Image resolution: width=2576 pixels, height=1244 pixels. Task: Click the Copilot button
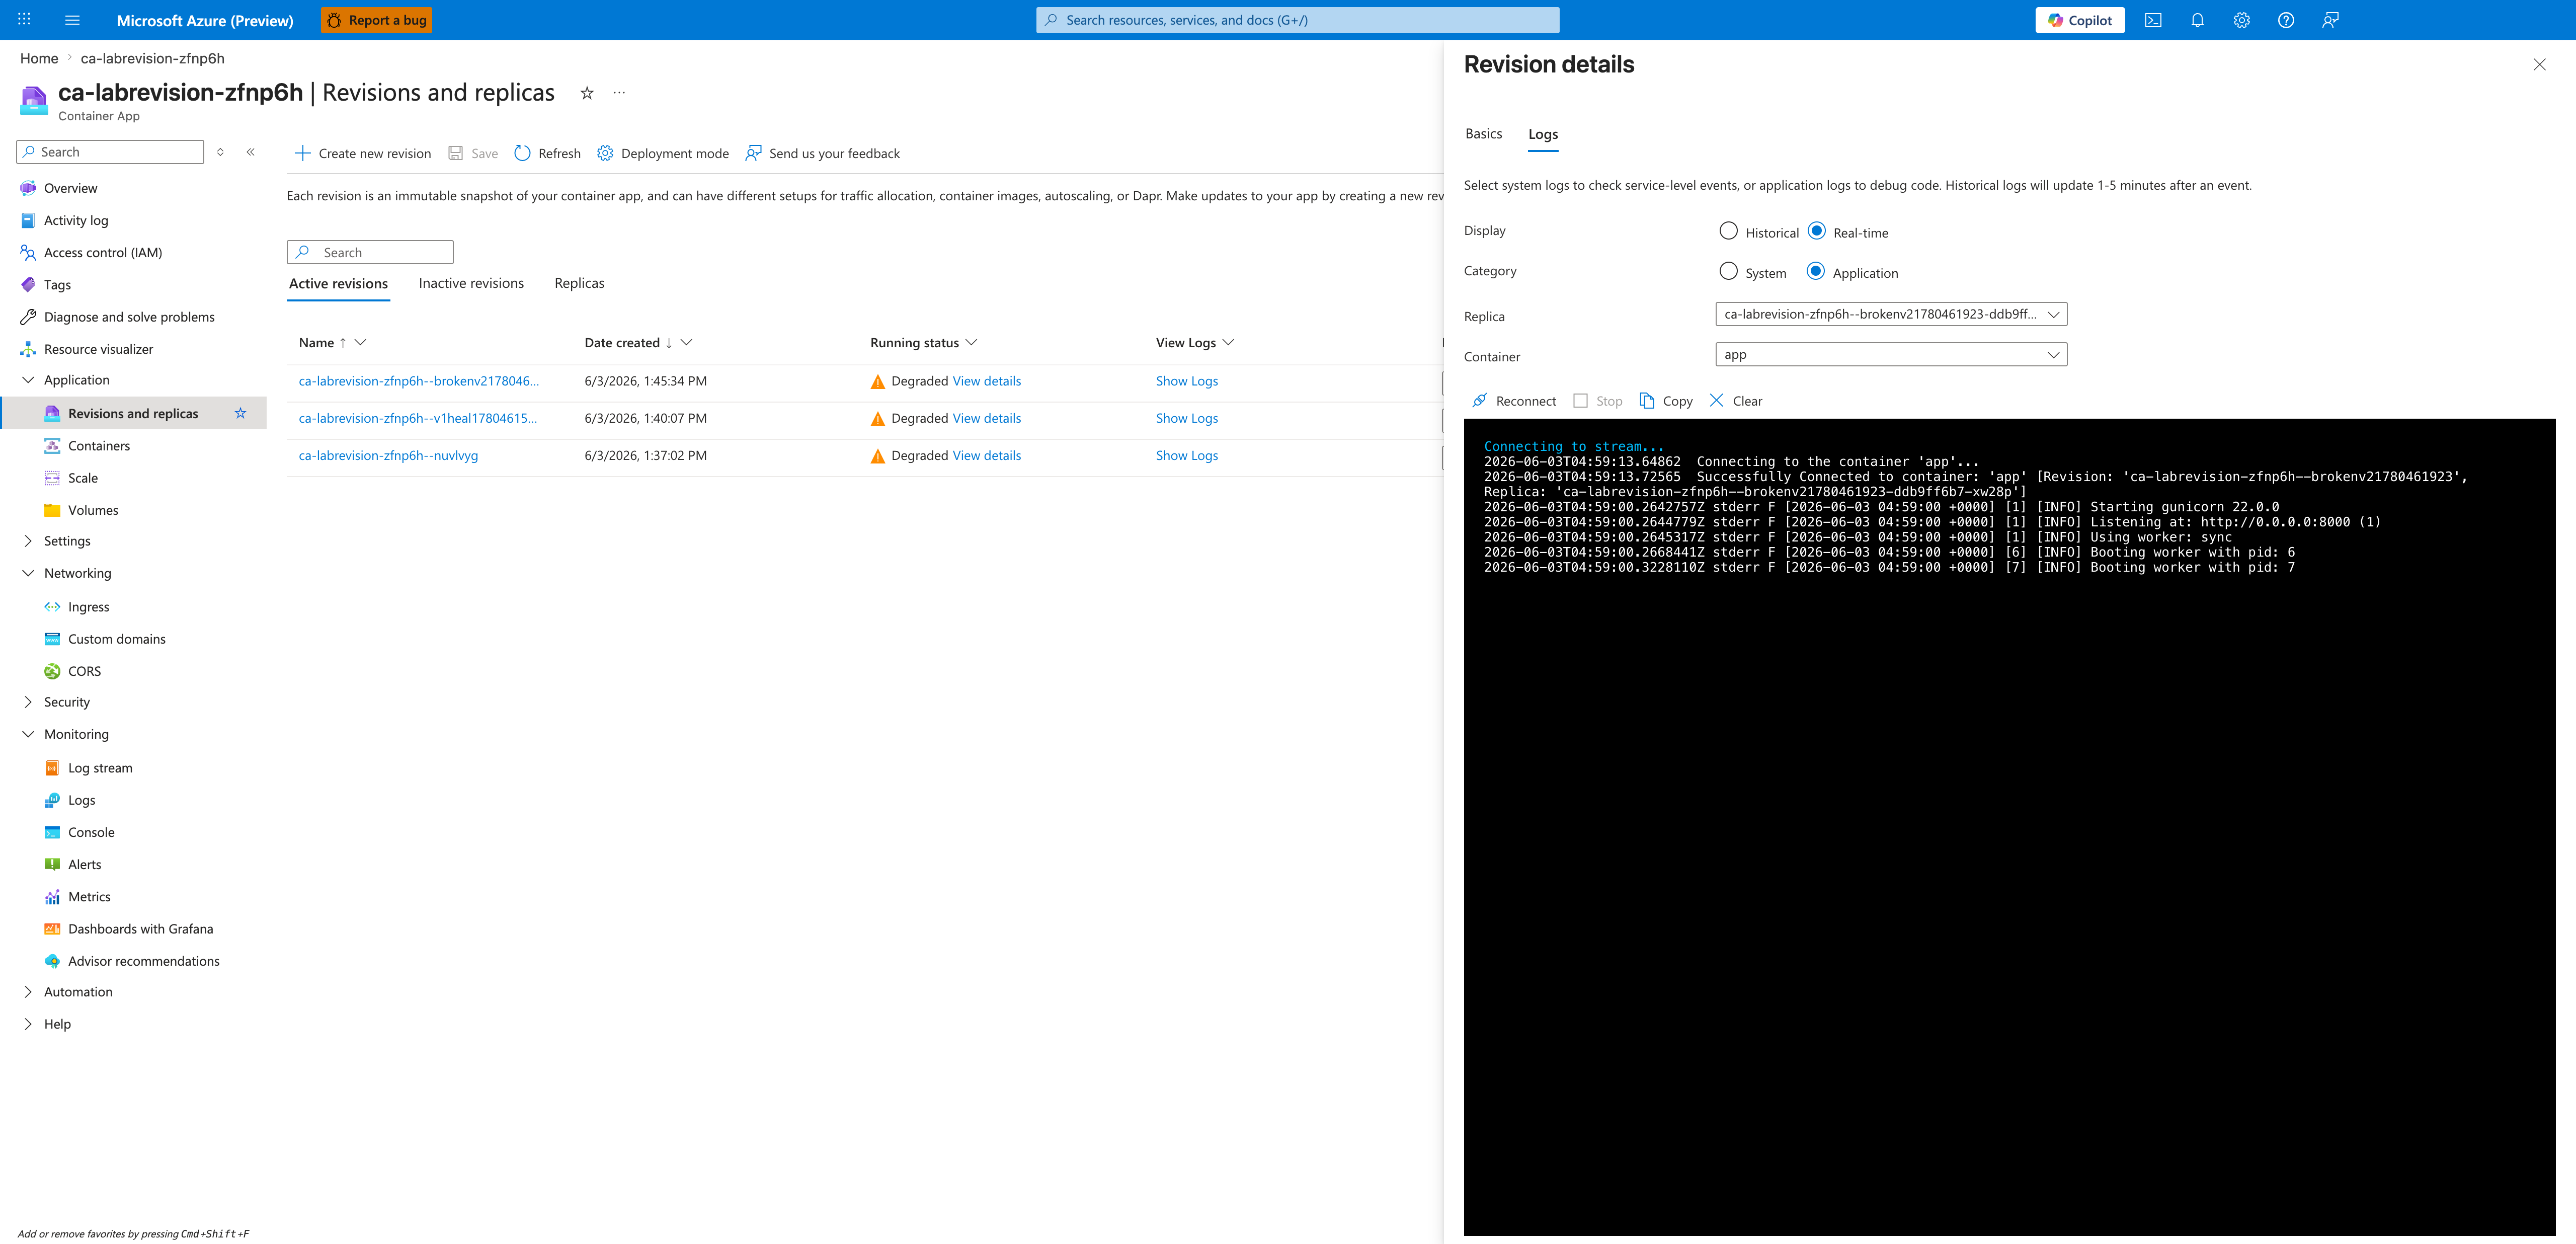pyautogui.click(x=2080, y=20)
